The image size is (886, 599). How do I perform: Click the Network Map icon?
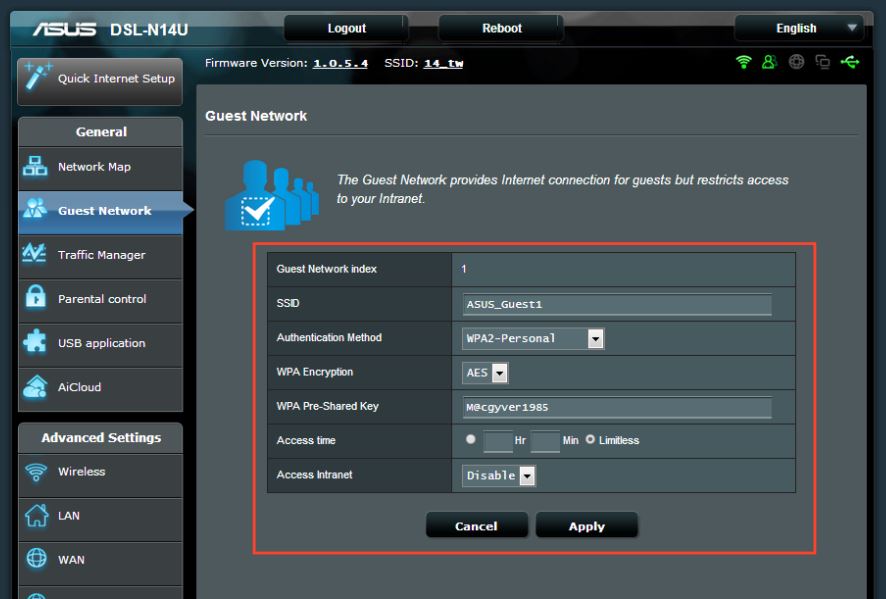pos(35,166)
